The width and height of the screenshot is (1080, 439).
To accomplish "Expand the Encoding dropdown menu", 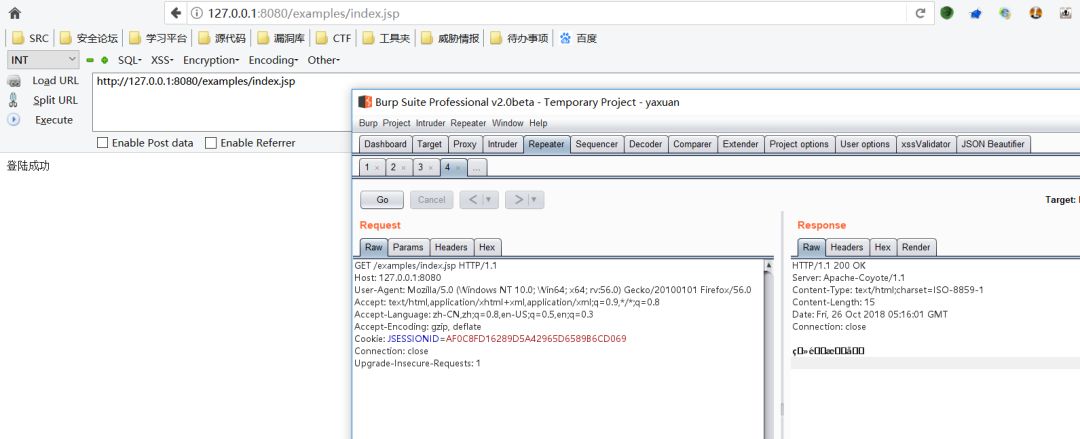I will (273, 60).
